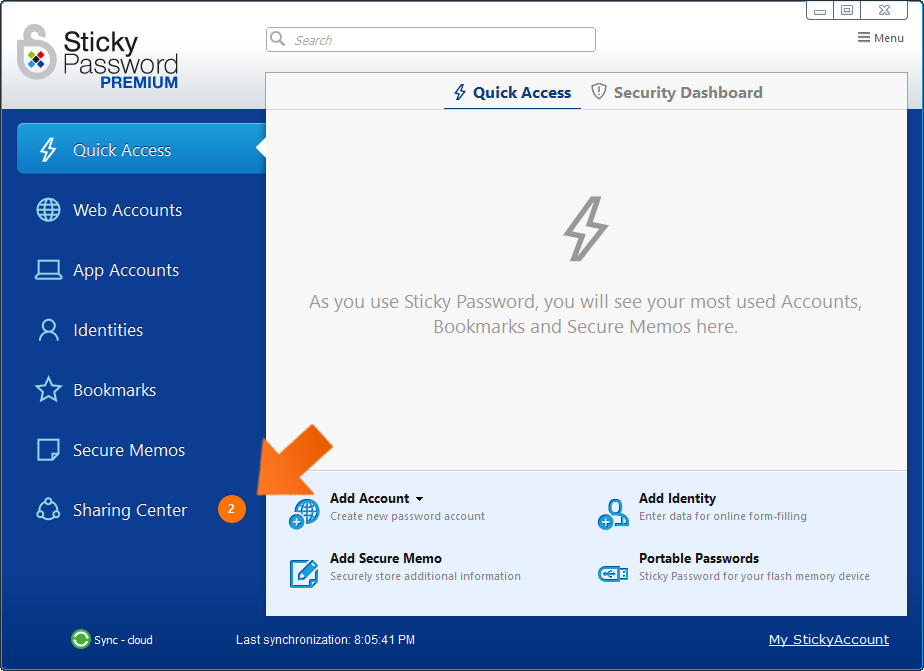Click the Web Accounts globe icon
924x671 pixels.
(x=48, y=210)
